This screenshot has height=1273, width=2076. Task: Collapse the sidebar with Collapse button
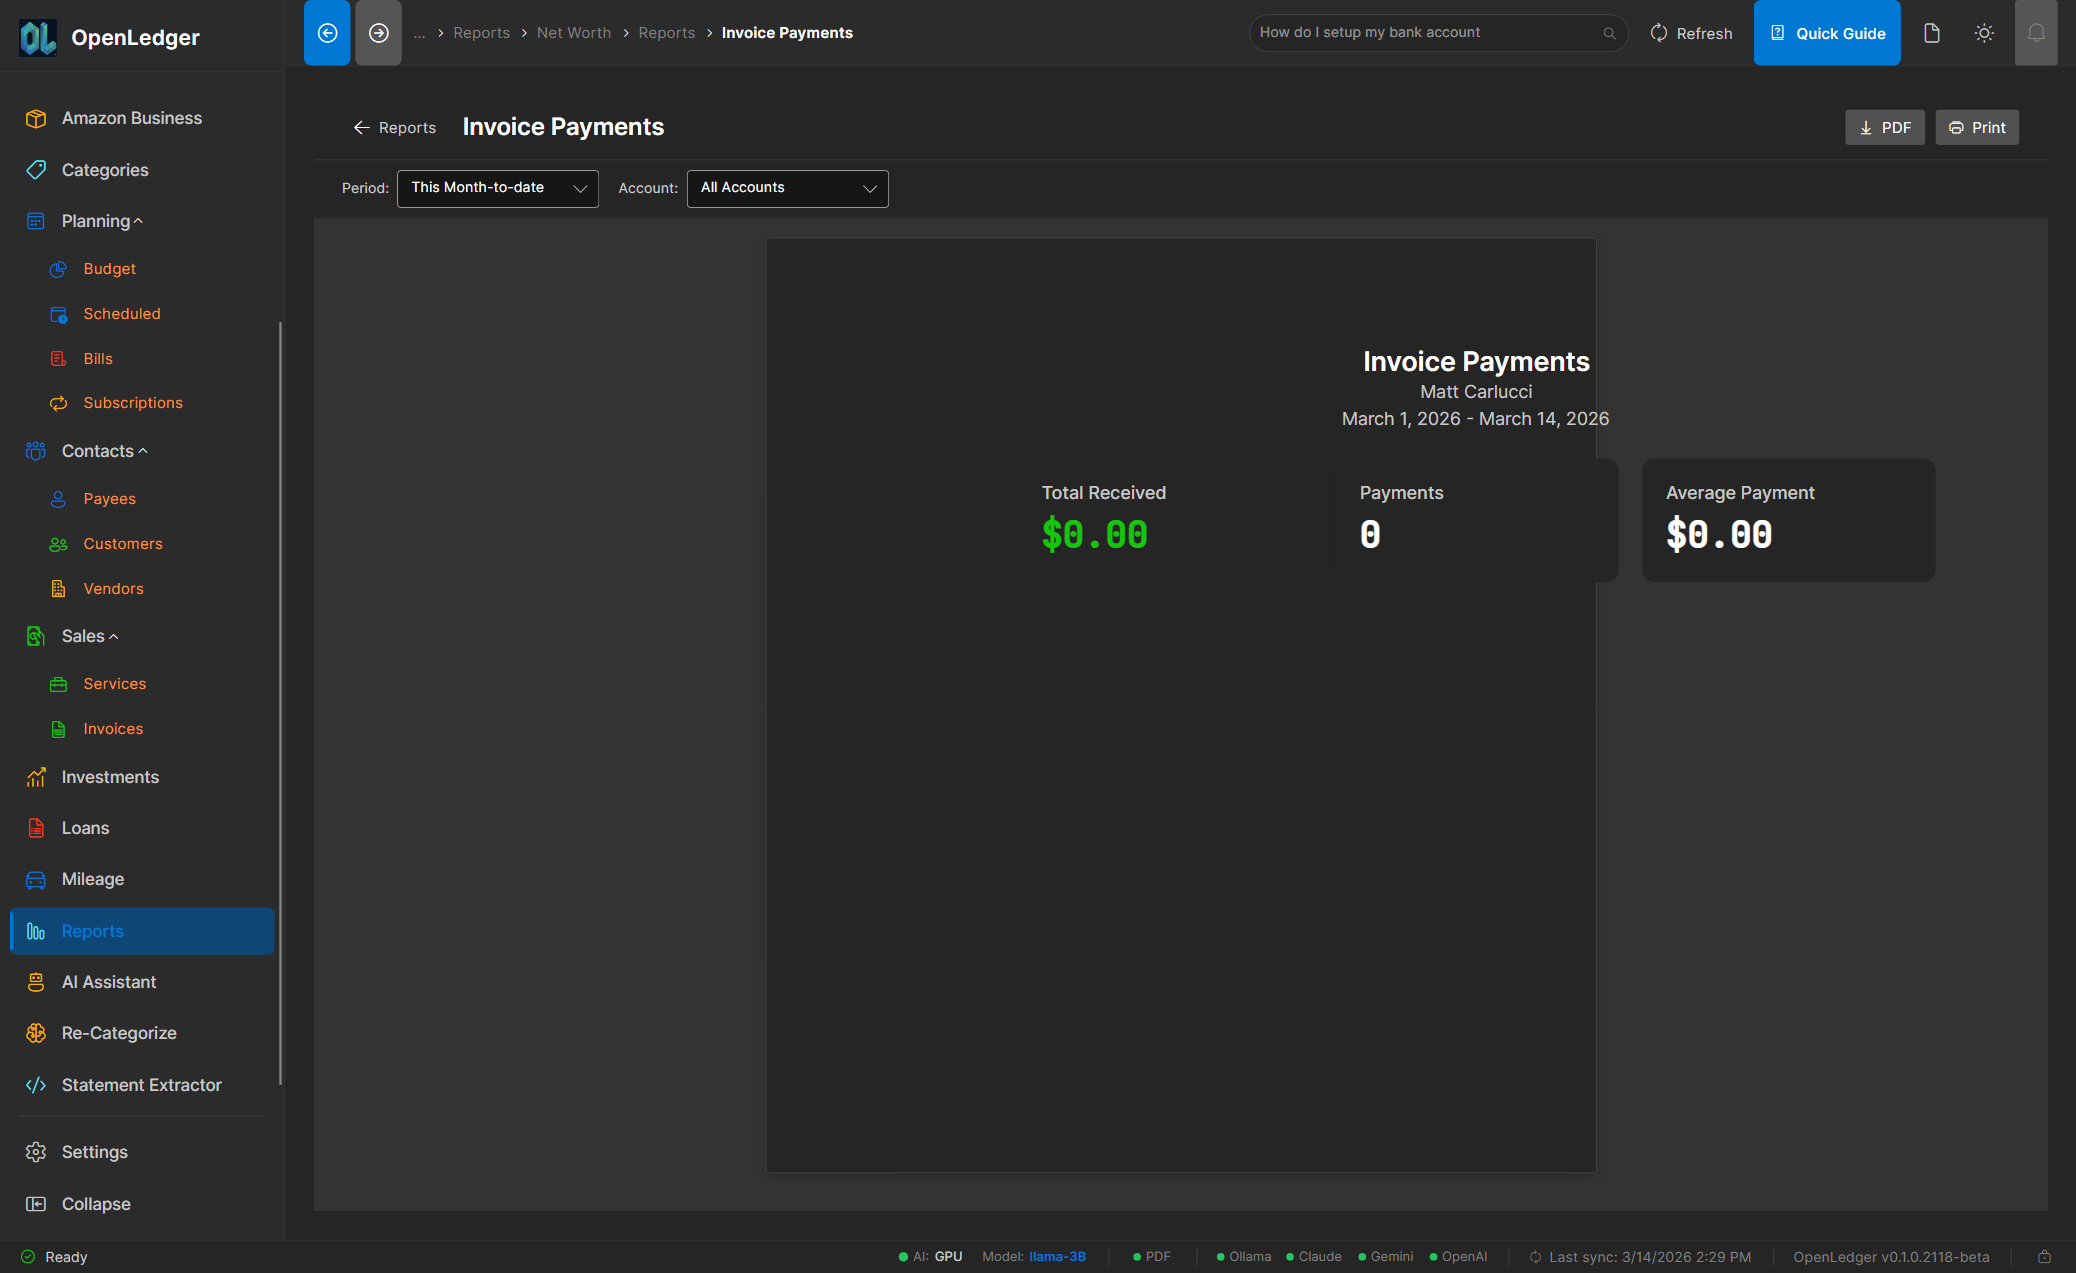tap(95, 1204)
